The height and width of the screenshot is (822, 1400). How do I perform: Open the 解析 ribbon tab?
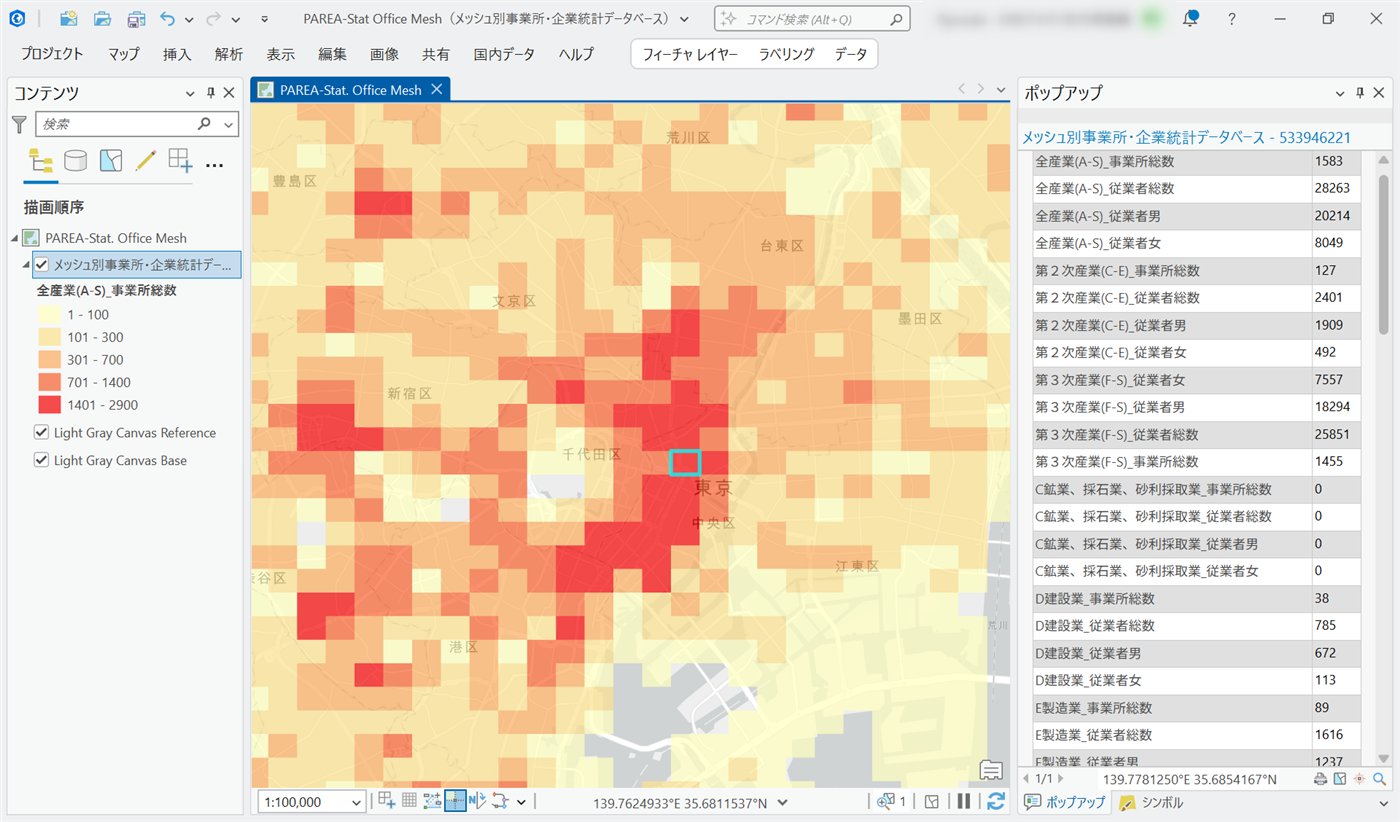[228, 54]
